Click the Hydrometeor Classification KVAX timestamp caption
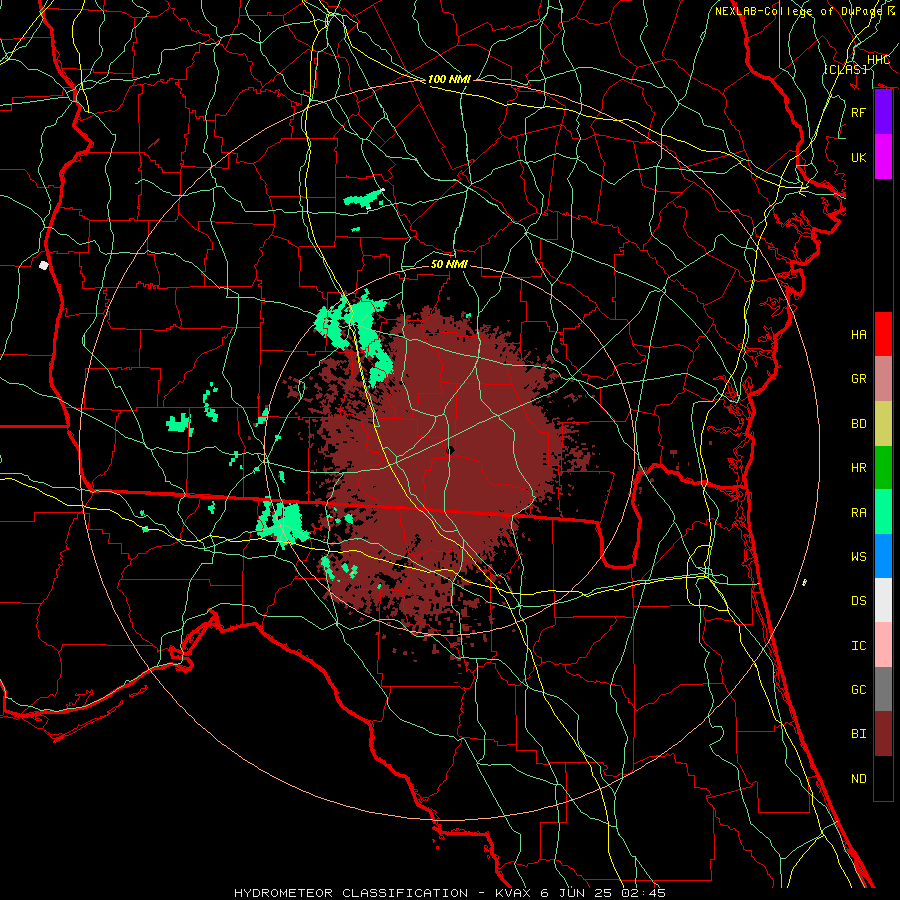This screenshot has width=900, height=900. click(x=450, y=893)
